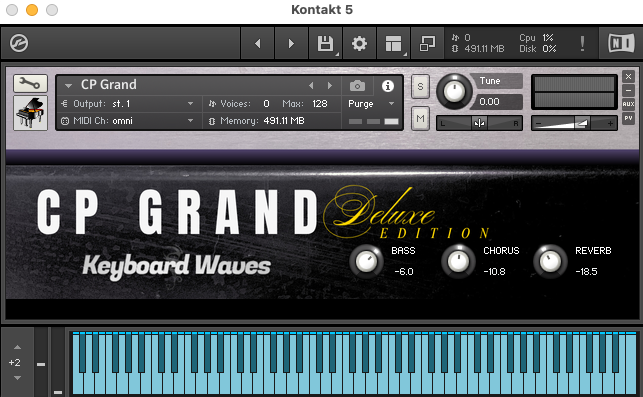Minimize the instrument header view

point(628,90)
